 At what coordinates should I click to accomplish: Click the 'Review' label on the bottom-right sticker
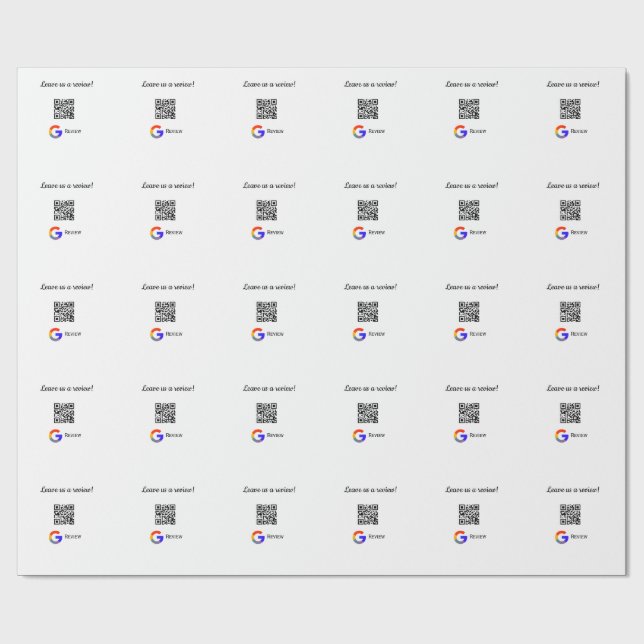point(579,537)
